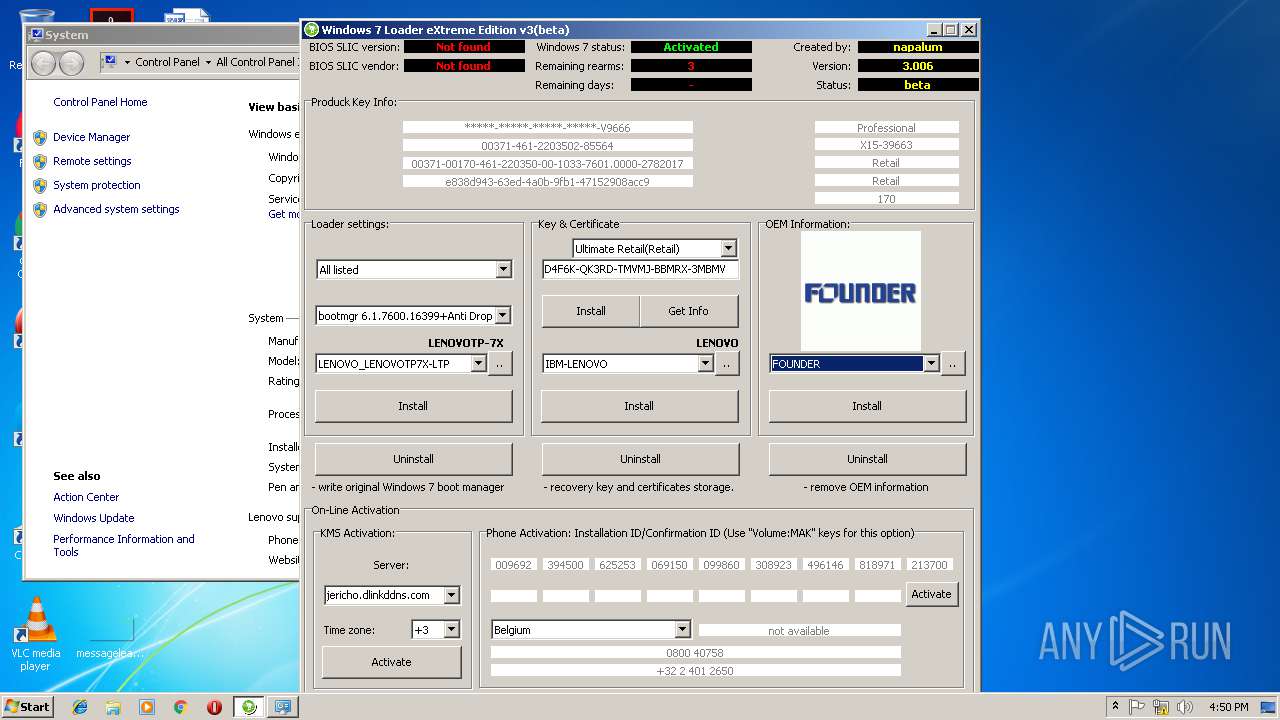Open the red Opera icon in taskbar
The width and height of the screenshot is (1280, 720).
click(214, 707)
